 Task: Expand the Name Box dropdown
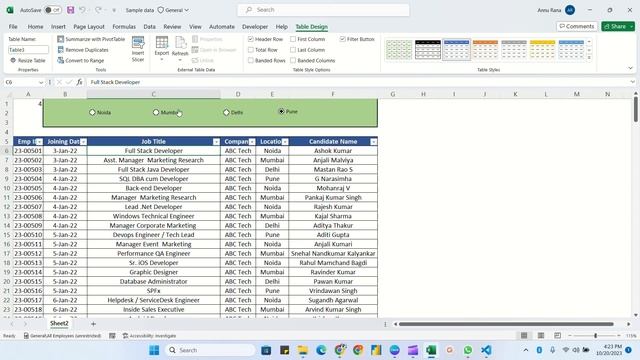(41, 82)
